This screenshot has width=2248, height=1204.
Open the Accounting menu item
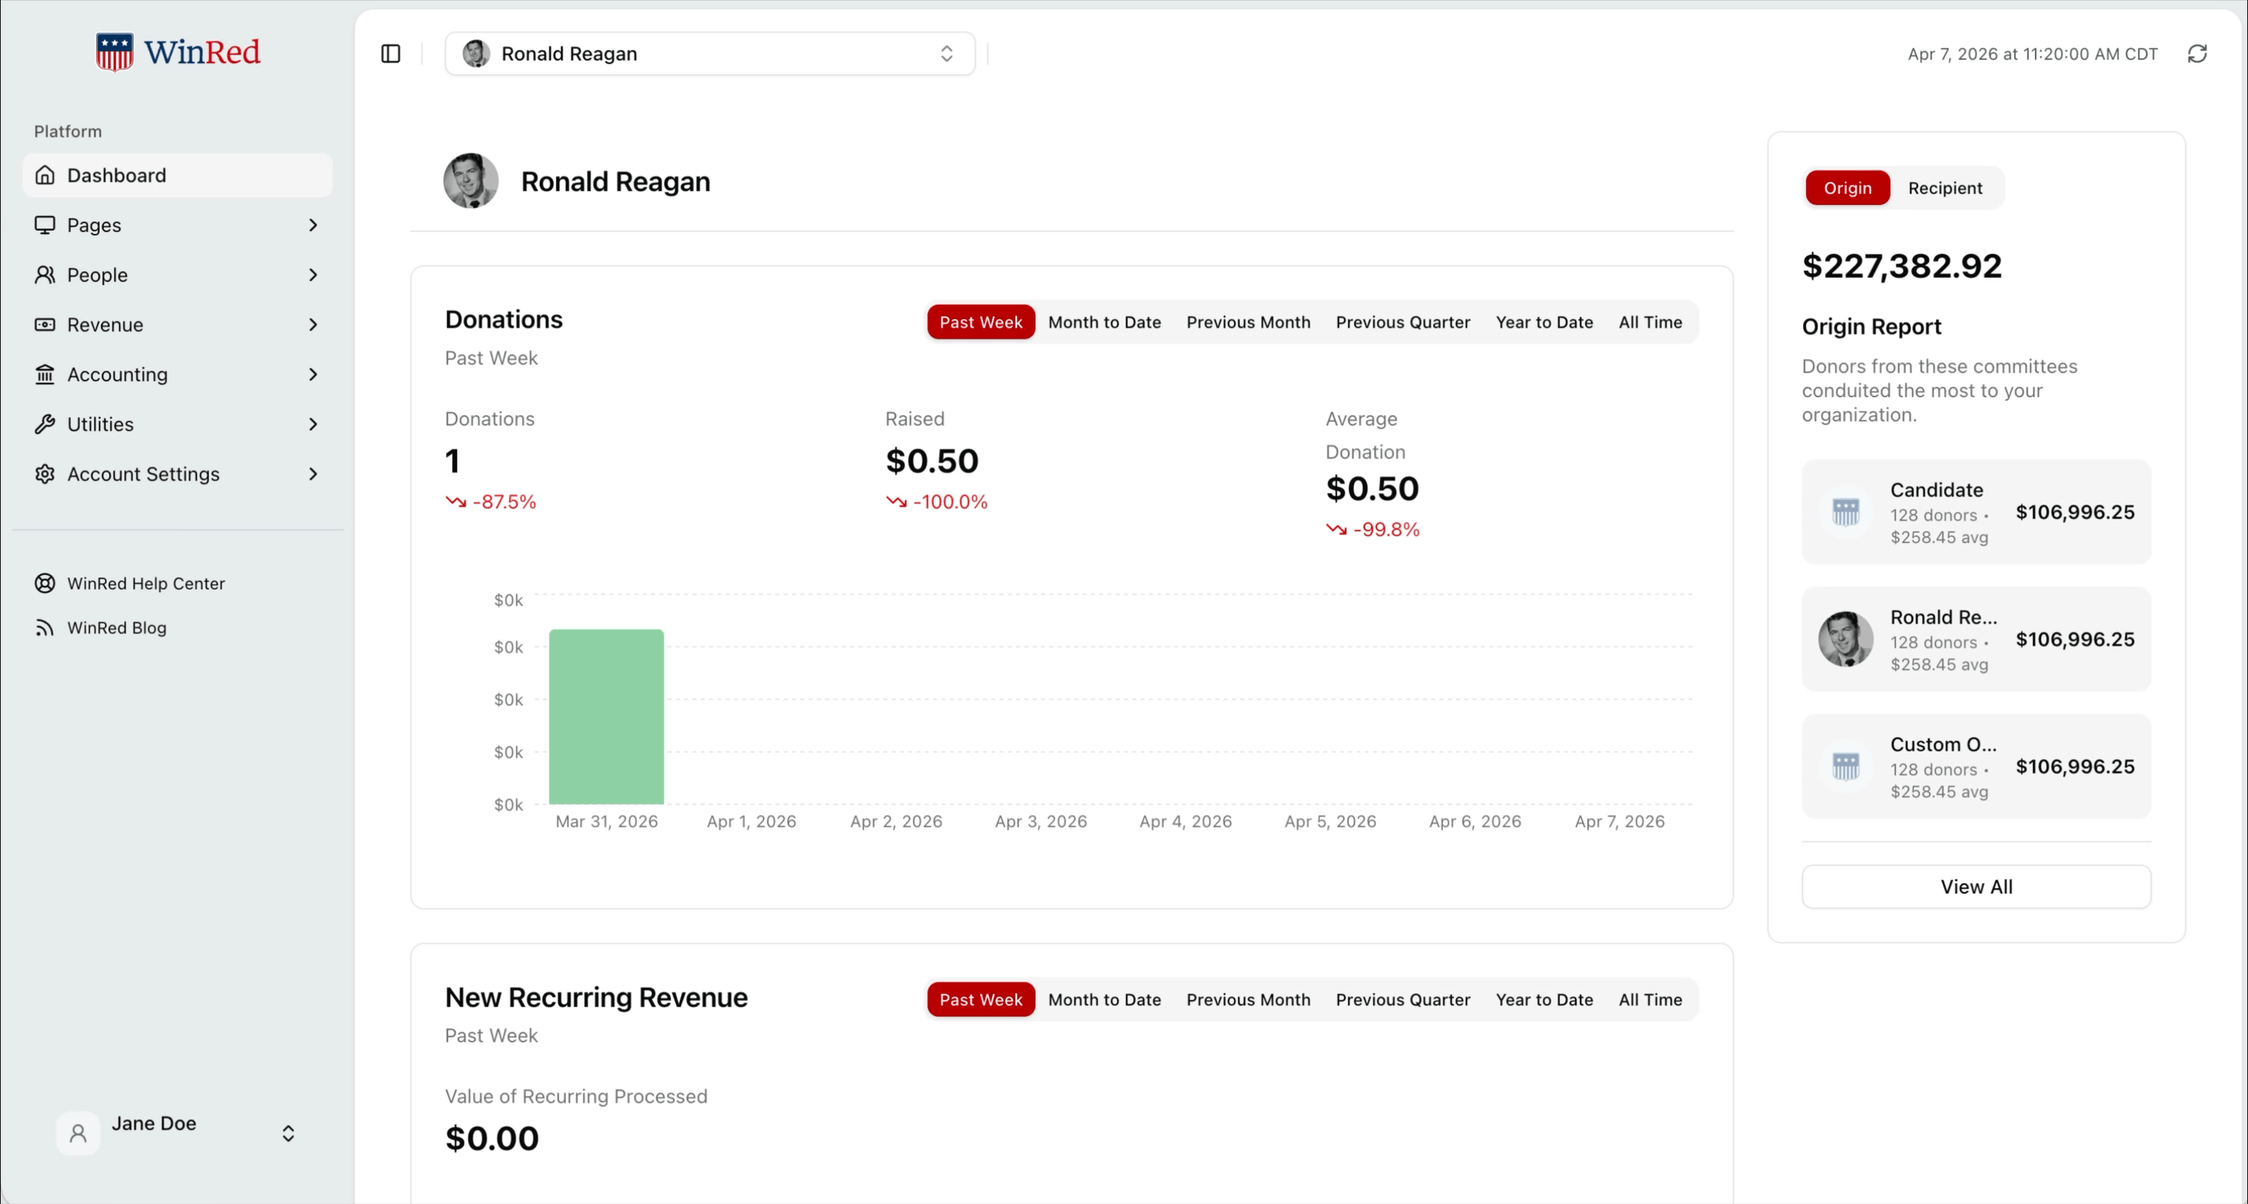177,374
